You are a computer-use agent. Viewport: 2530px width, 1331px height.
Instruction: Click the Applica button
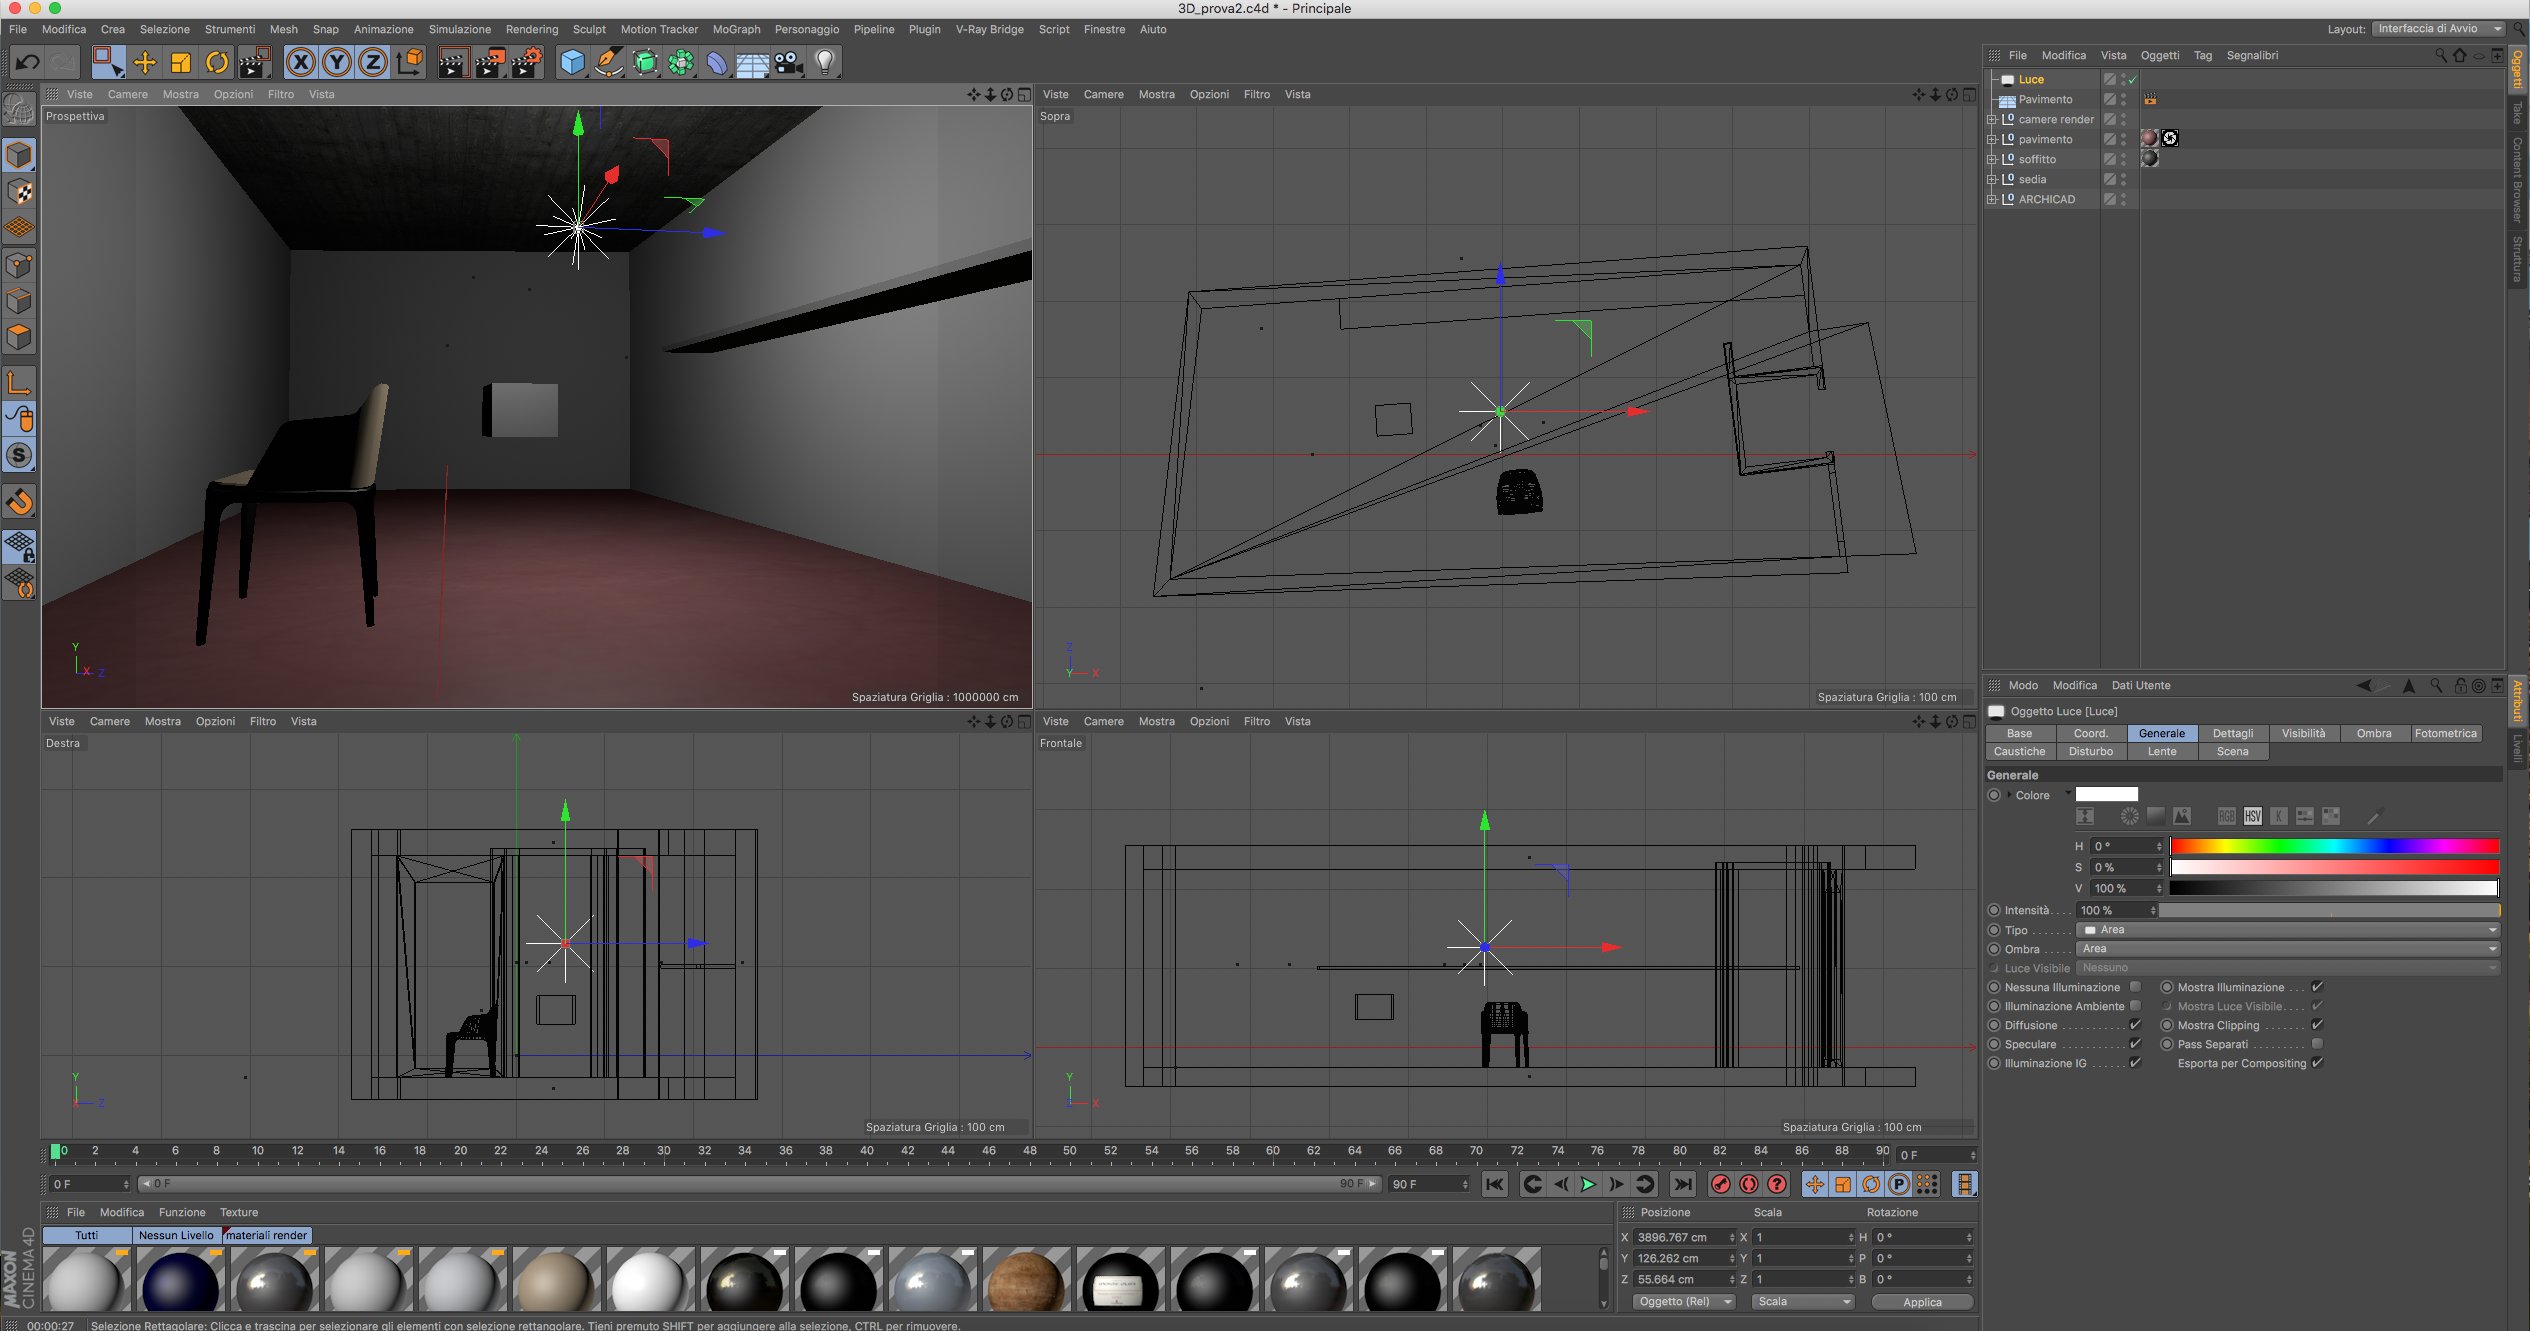(x=1921, y=1302)
